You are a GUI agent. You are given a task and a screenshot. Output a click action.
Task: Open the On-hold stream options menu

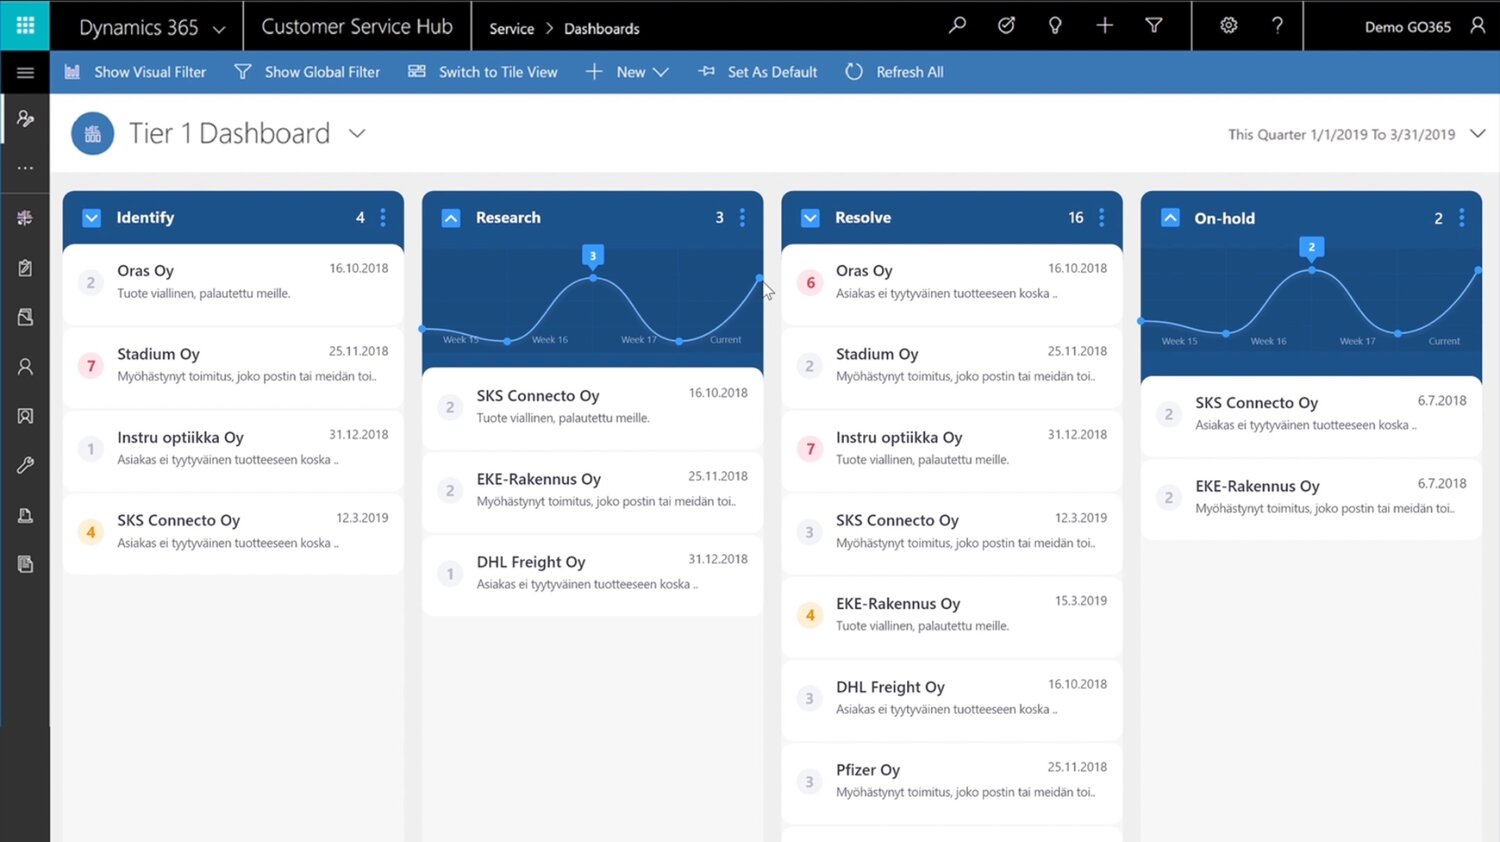1461,217
